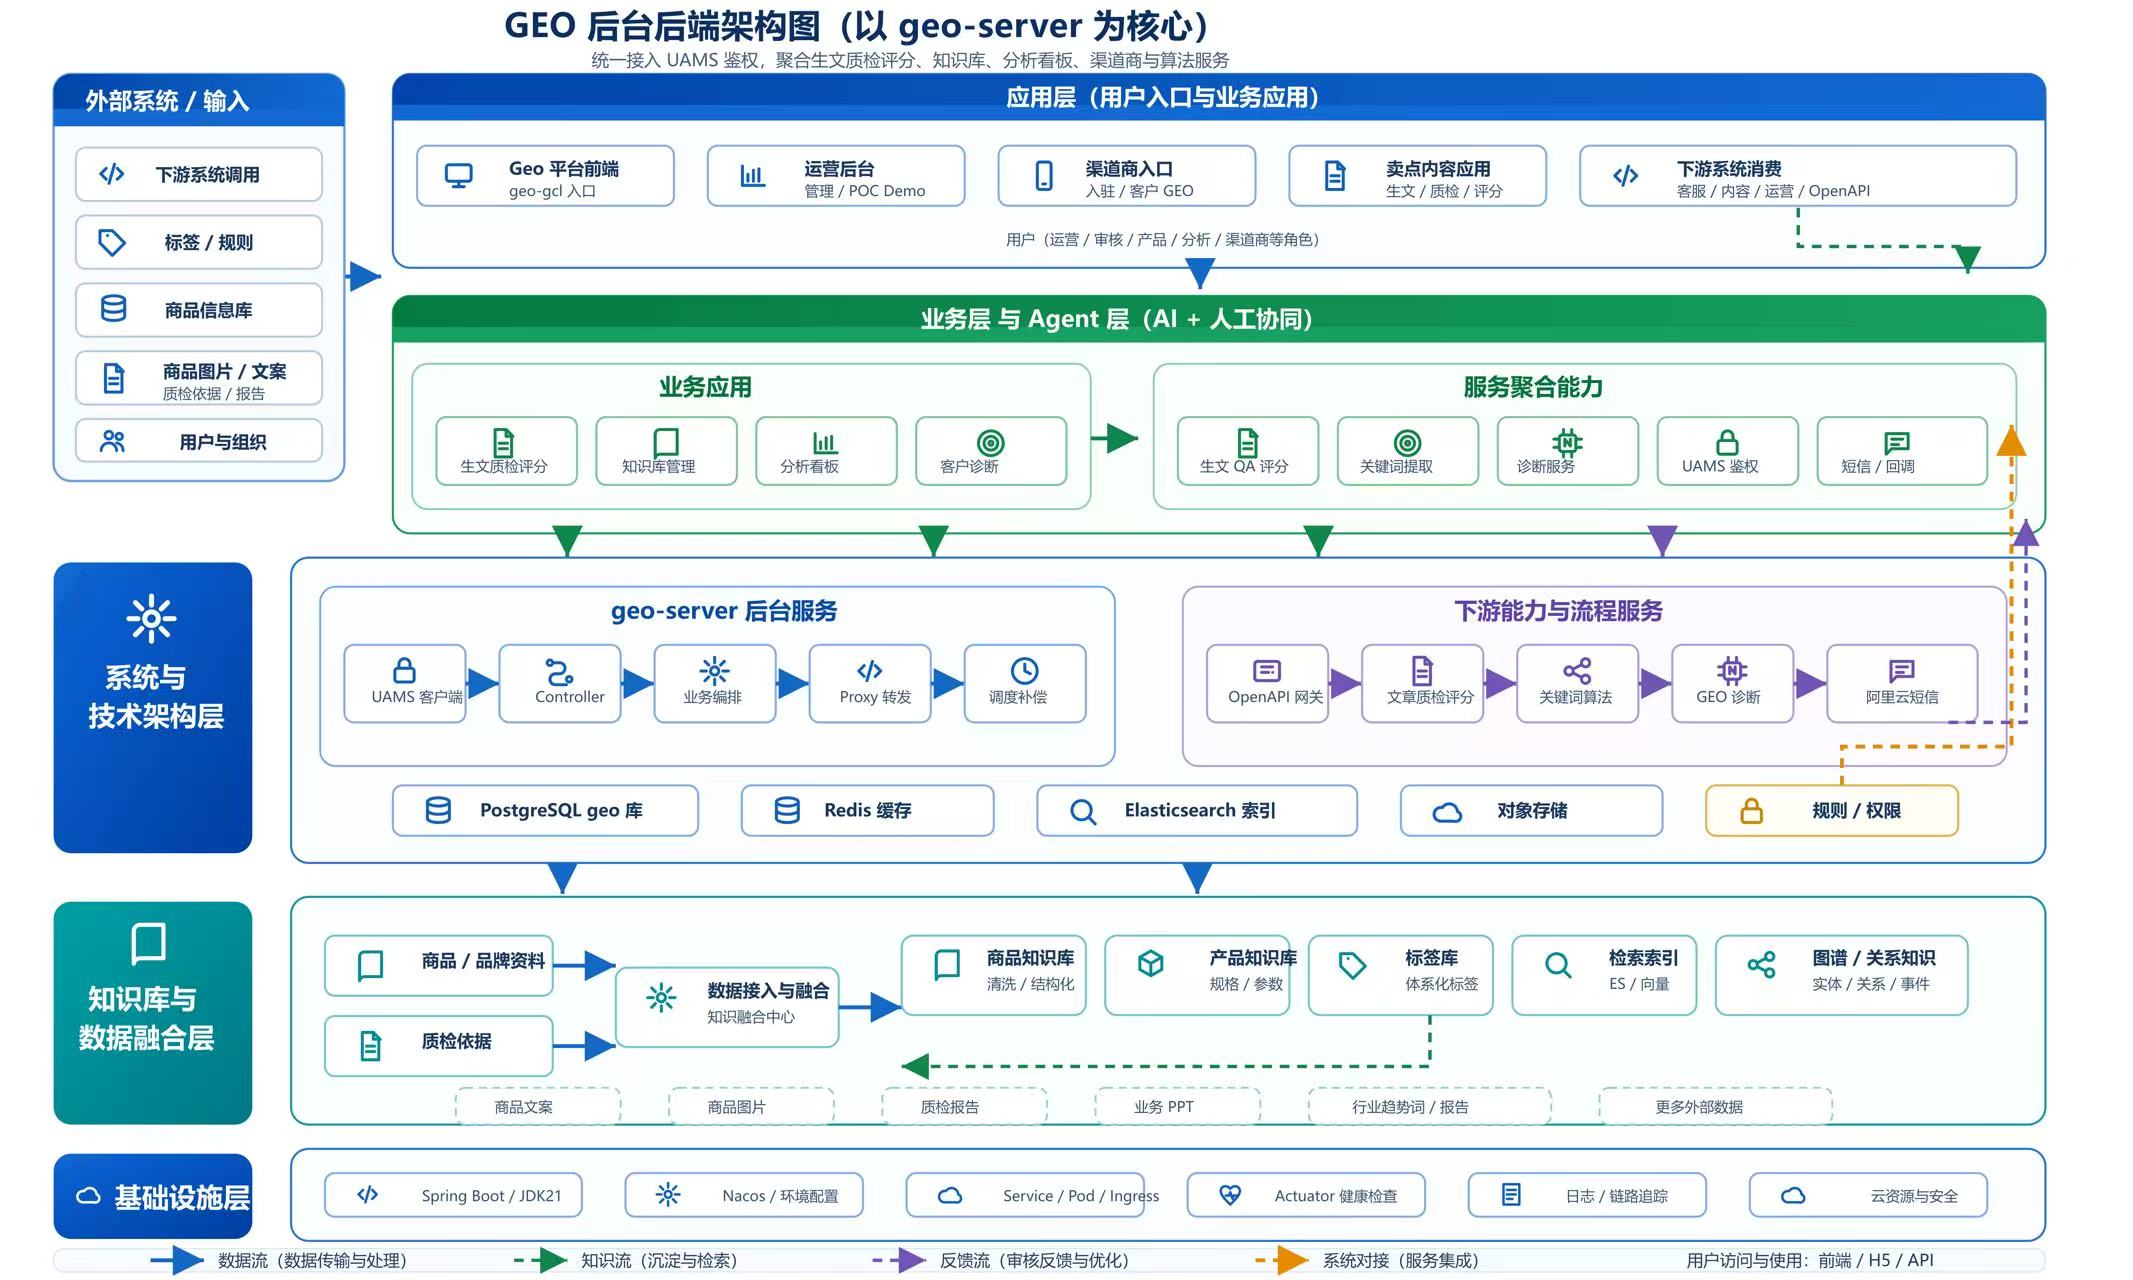Click the 反馈流 legend entry
The width and height of the screenshot is (2133, 1280).
[1000, 1260]
